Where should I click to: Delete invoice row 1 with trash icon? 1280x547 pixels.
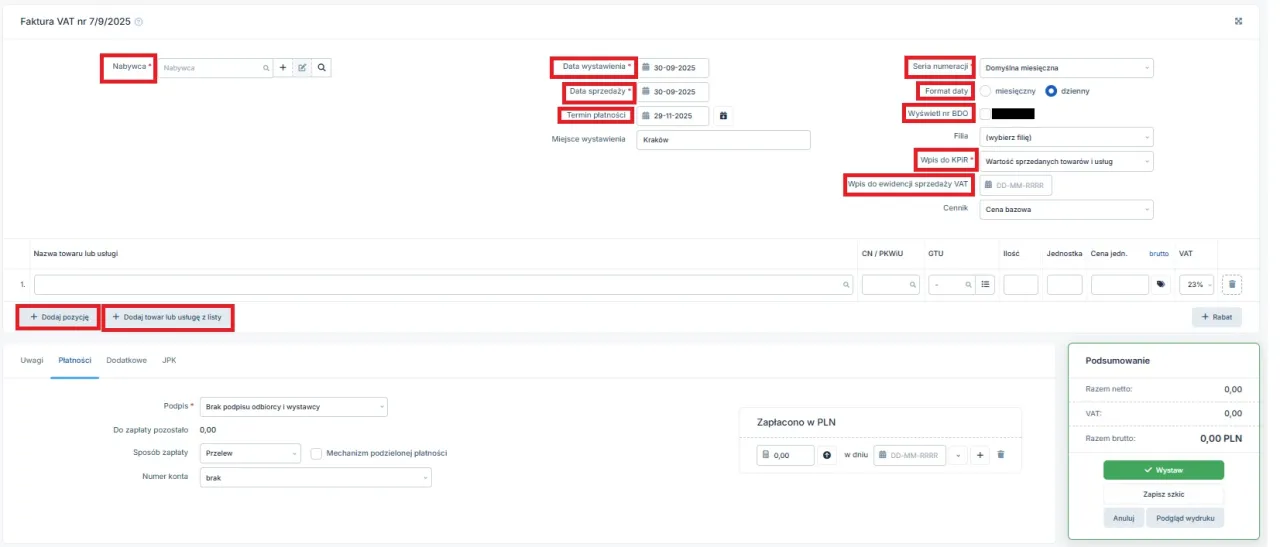1232,285
